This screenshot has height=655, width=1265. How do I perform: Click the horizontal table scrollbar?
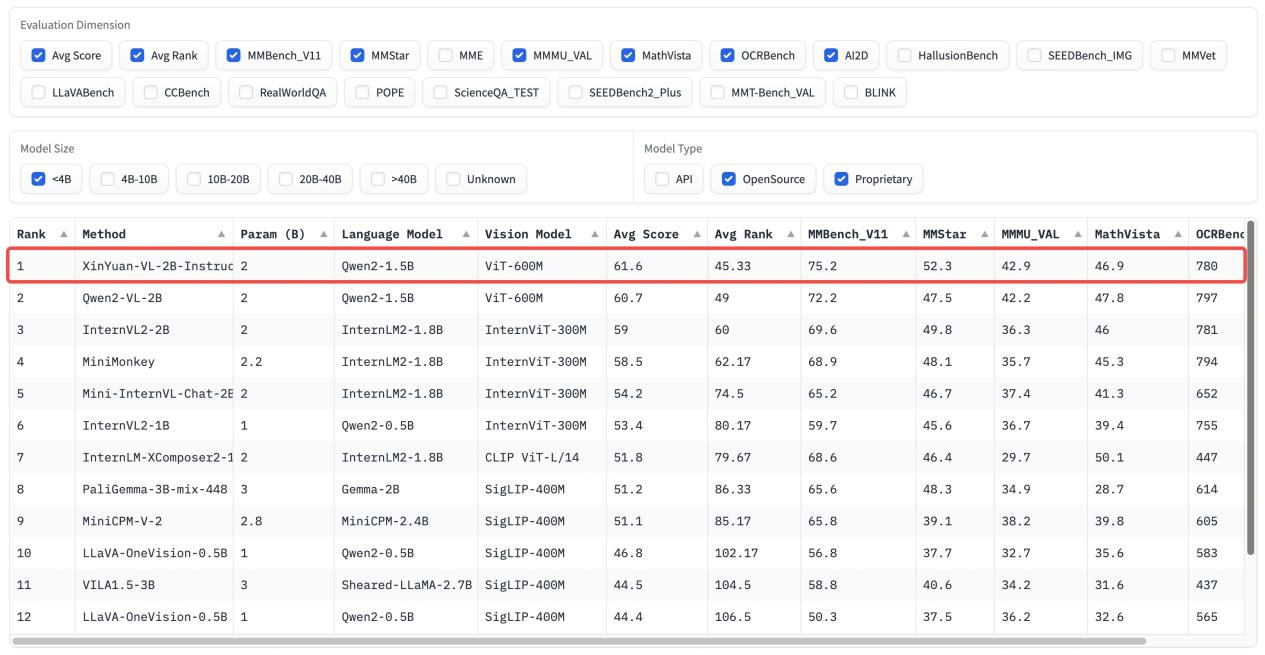pos(579,640)
